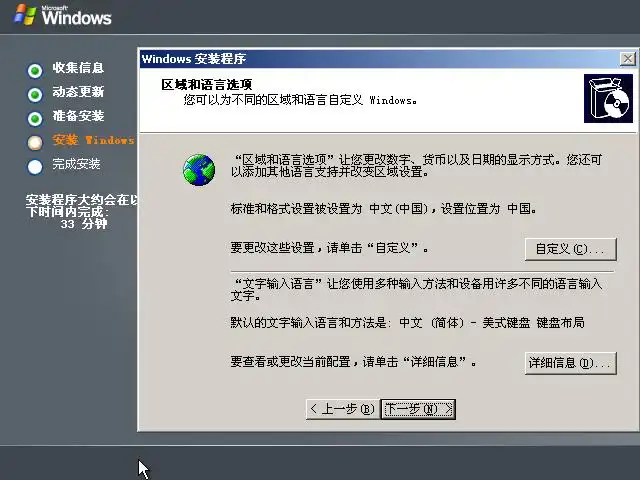Go back with 上一步(B) button

[343, 409]
